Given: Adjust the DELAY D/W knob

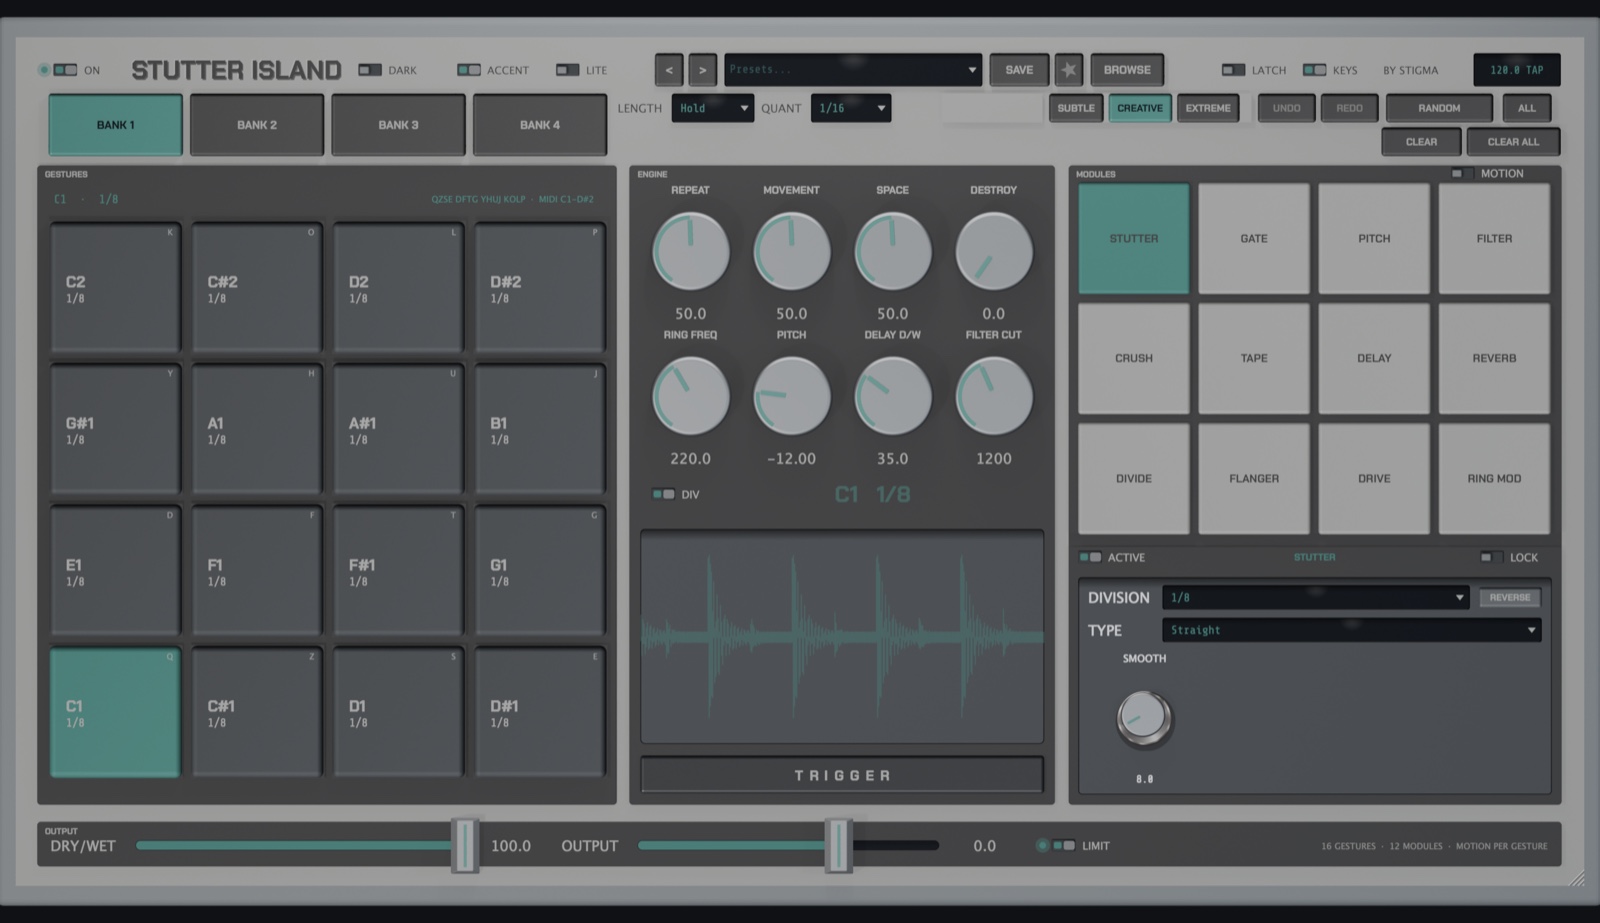Looking at the screenshot, I should coord(892,396).
